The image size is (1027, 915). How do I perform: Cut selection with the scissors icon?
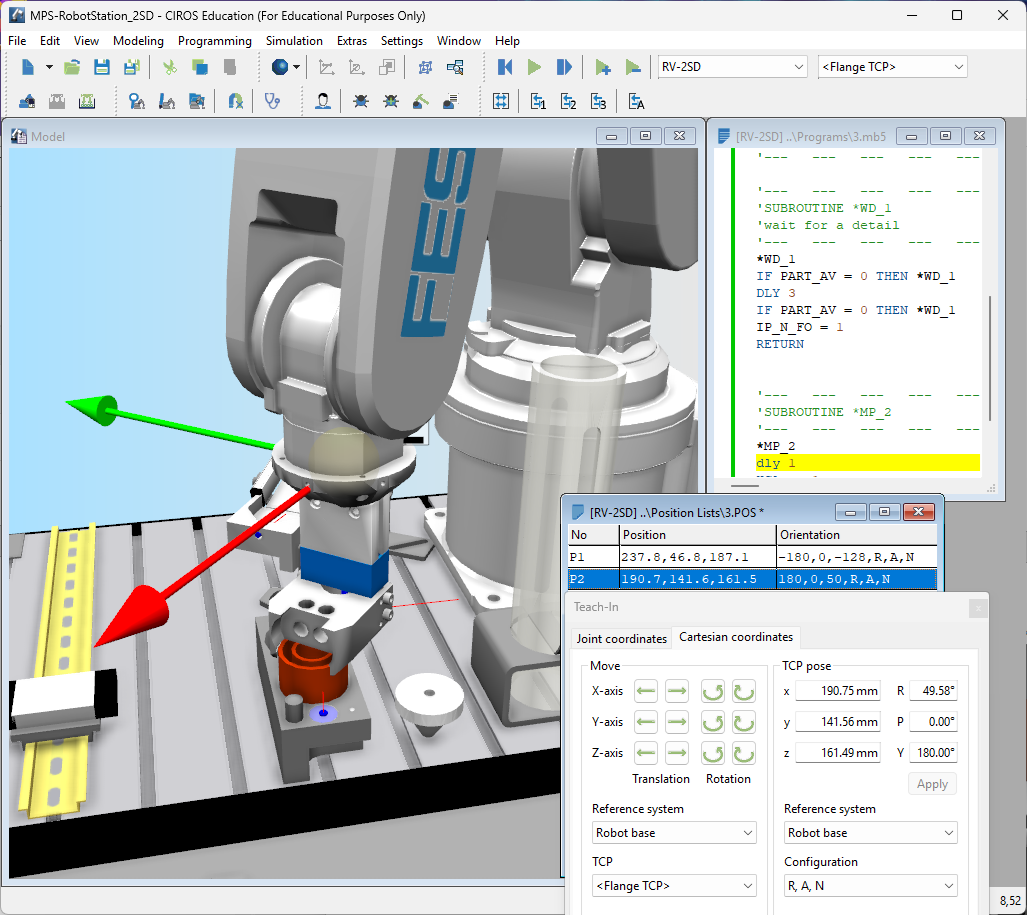[170, 67]
